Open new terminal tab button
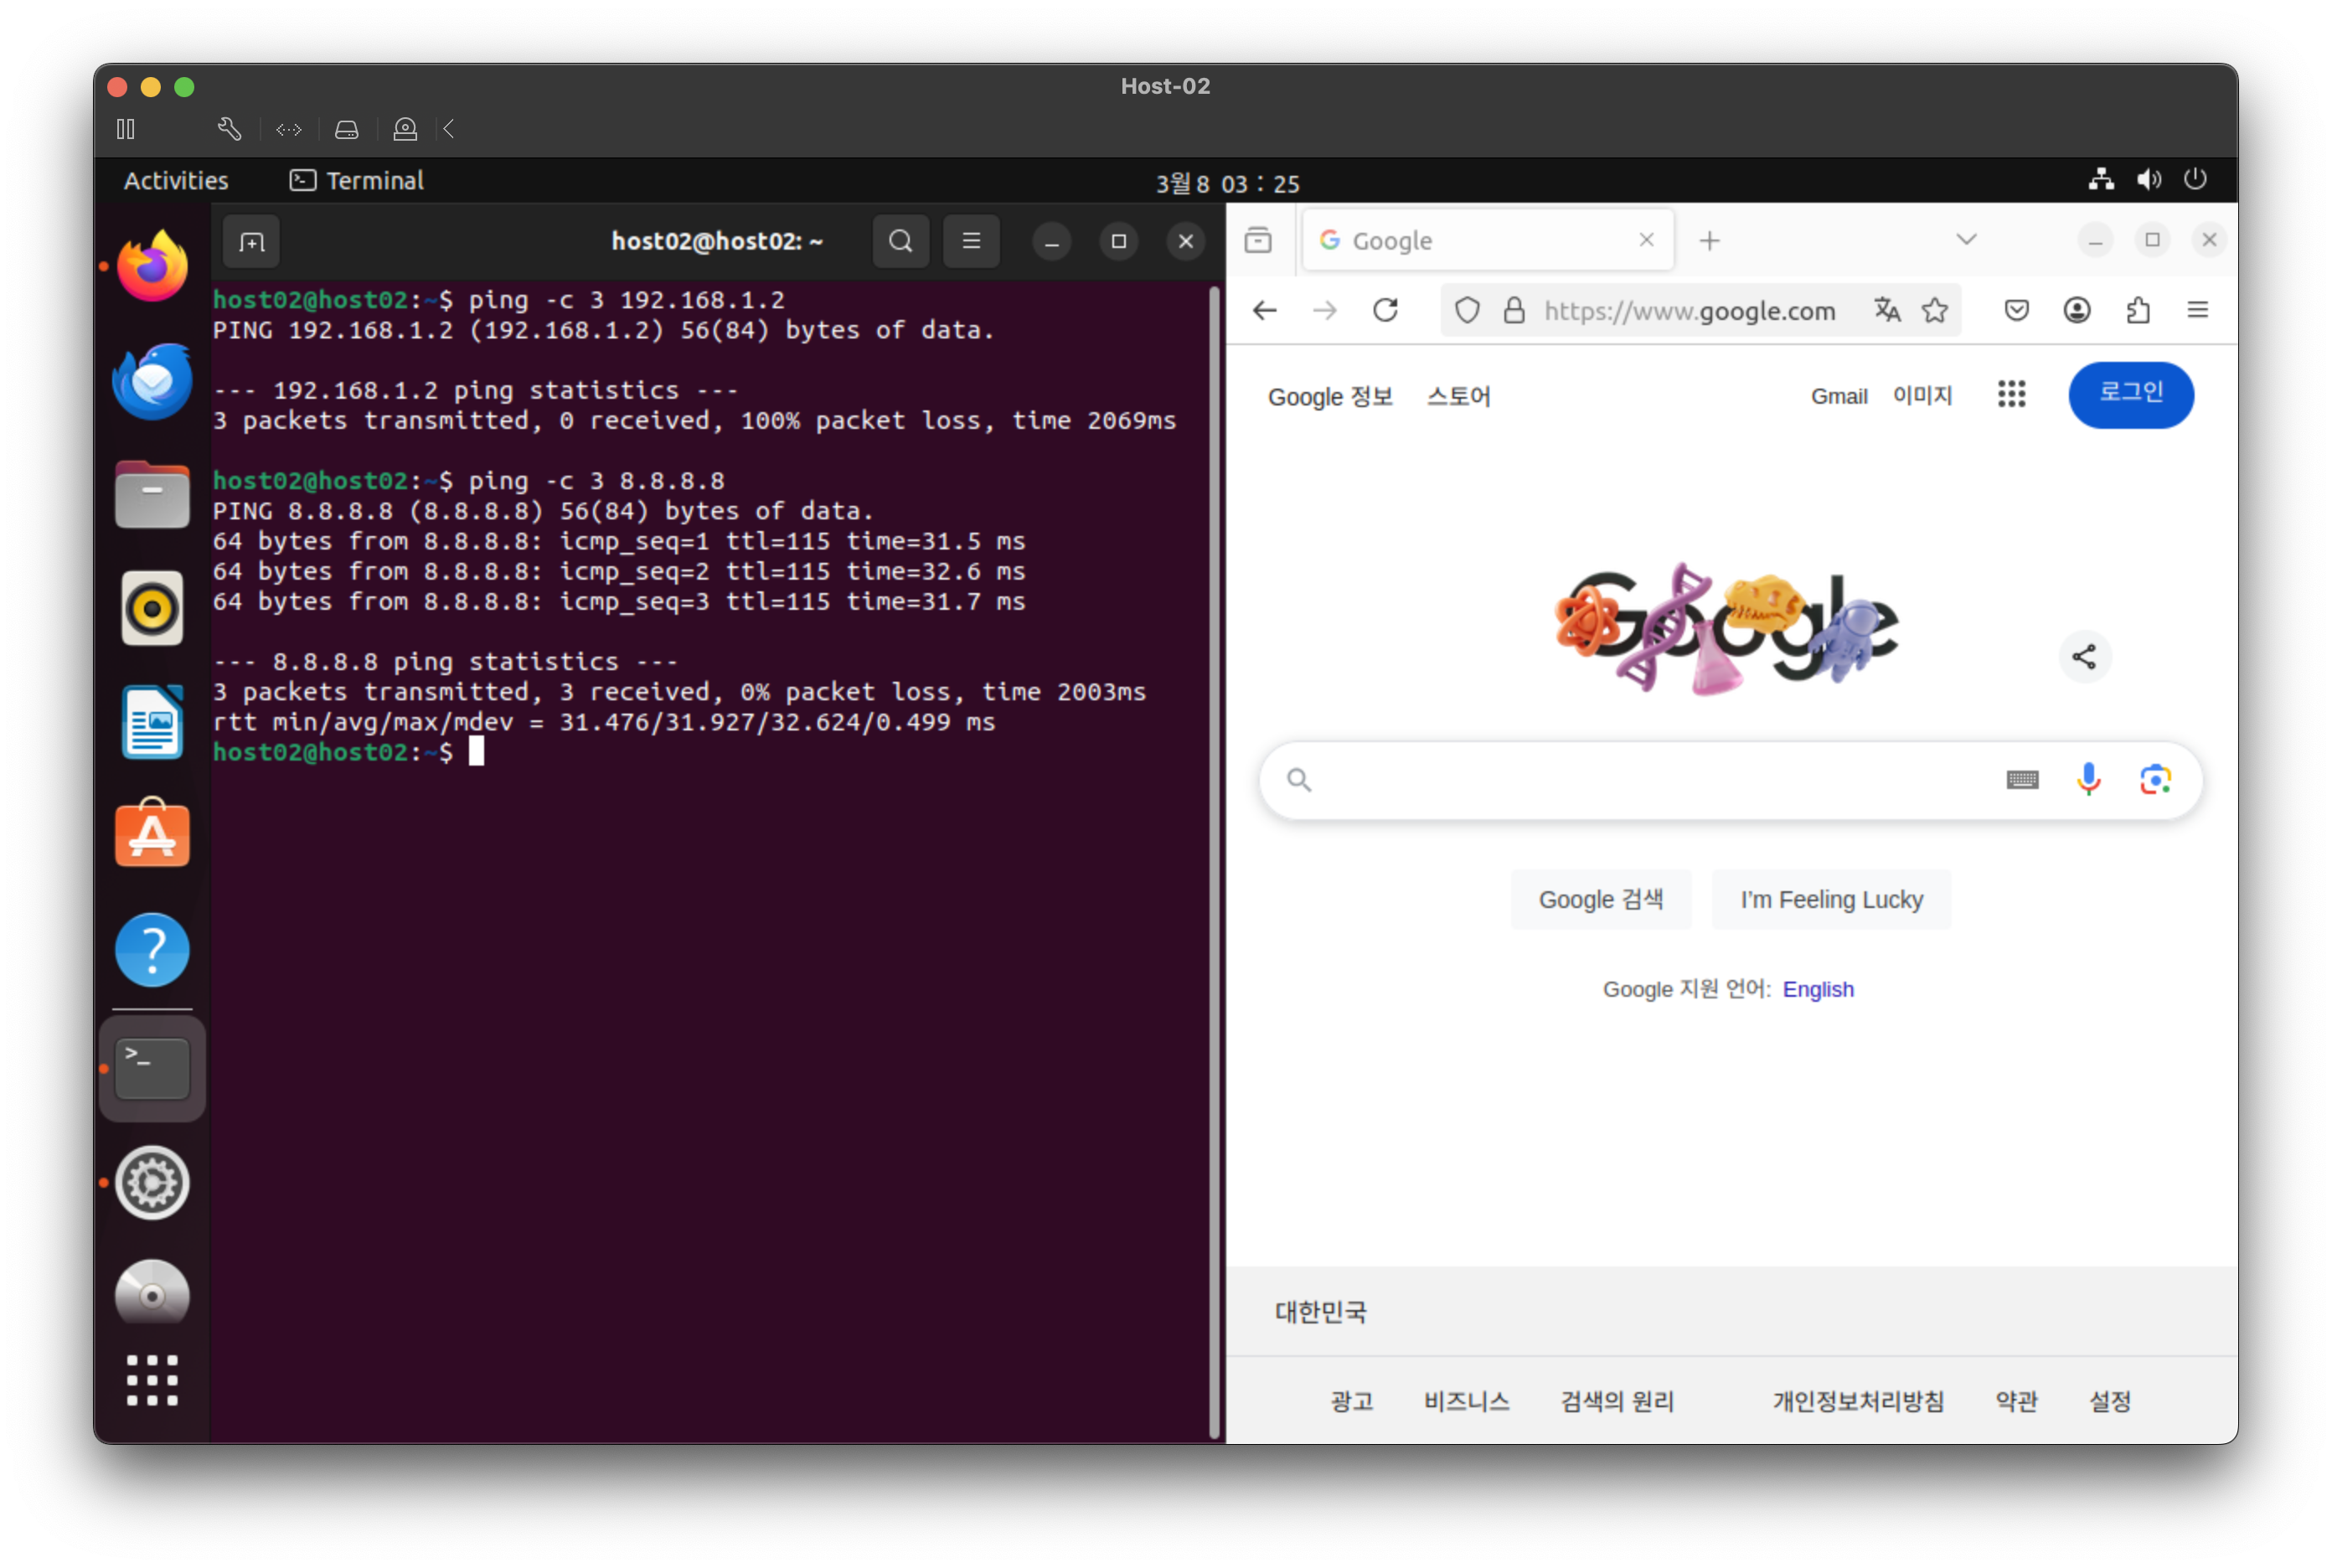This screenshot has height=1568, width=2332. pyautogui.click(x=251, y=242)
